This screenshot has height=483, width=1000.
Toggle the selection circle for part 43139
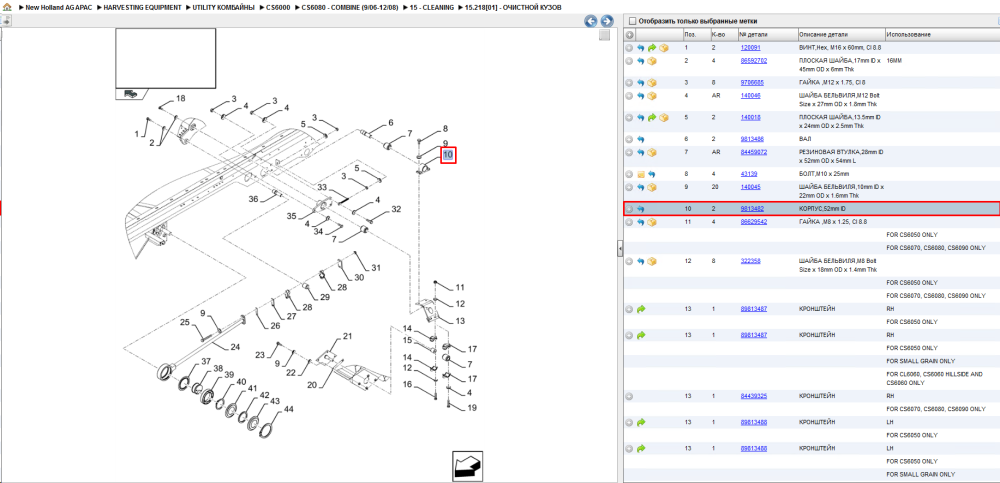pos(629,174)
